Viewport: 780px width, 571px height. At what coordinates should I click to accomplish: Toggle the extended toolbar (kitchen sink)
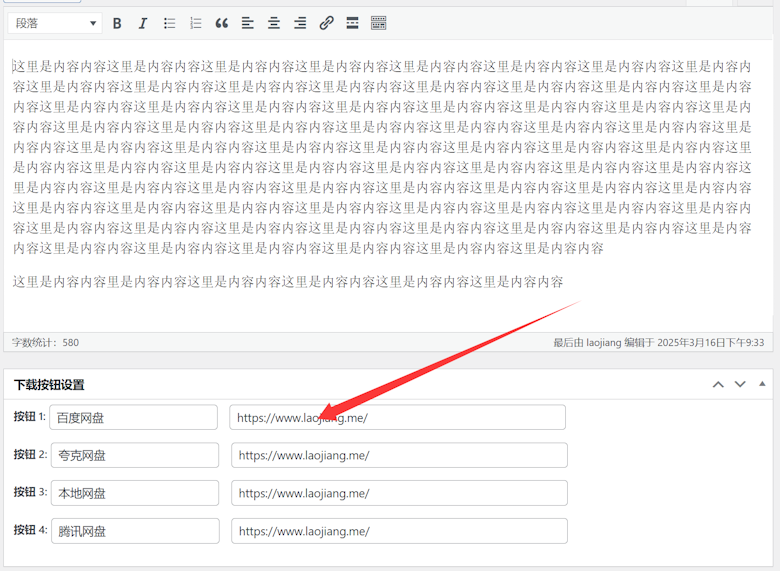(x=378, y=23)
